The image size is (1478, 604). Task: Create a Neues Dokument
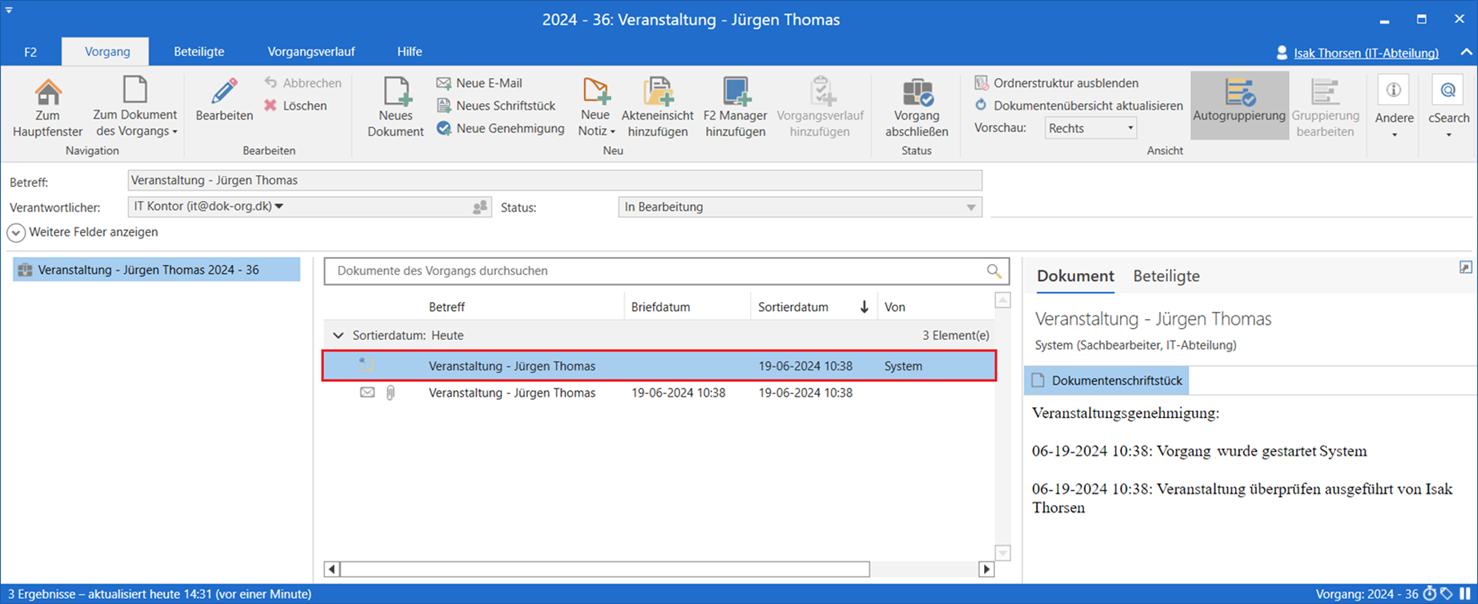[396, 94]
